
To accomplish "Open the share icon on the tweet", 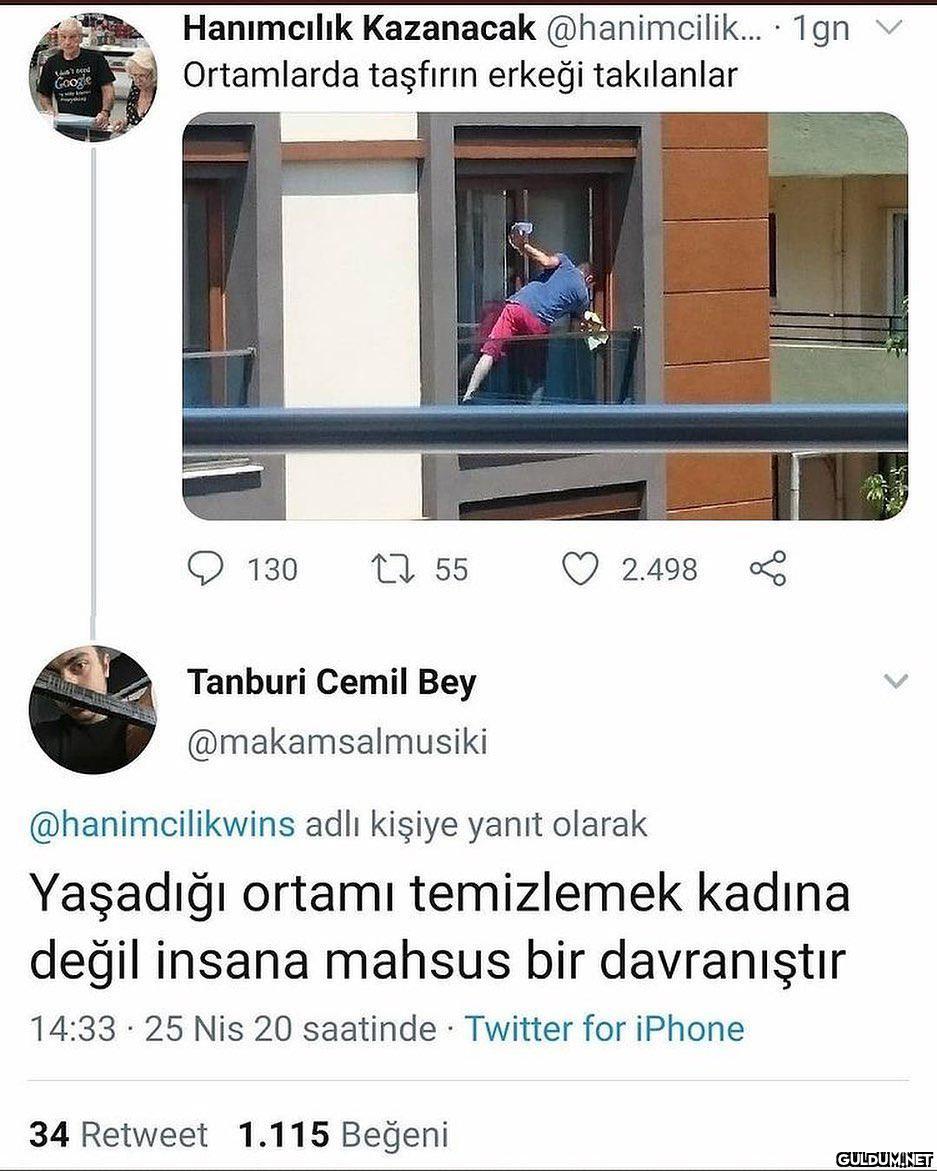I will point(768,569).
